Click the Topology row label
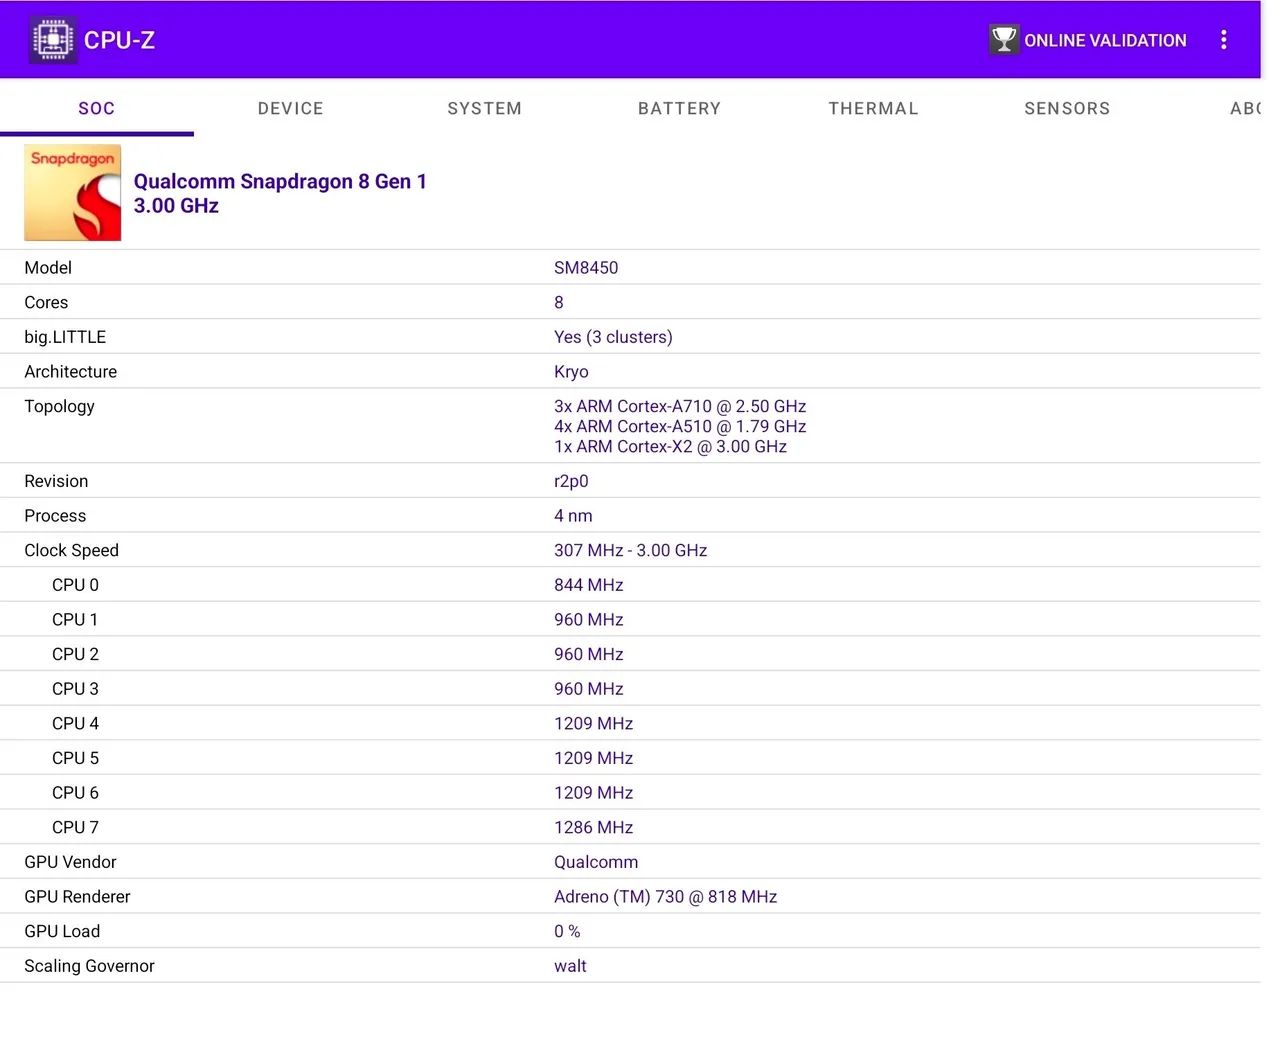This screenshot has height=1057, width=1280. (59, 406)
